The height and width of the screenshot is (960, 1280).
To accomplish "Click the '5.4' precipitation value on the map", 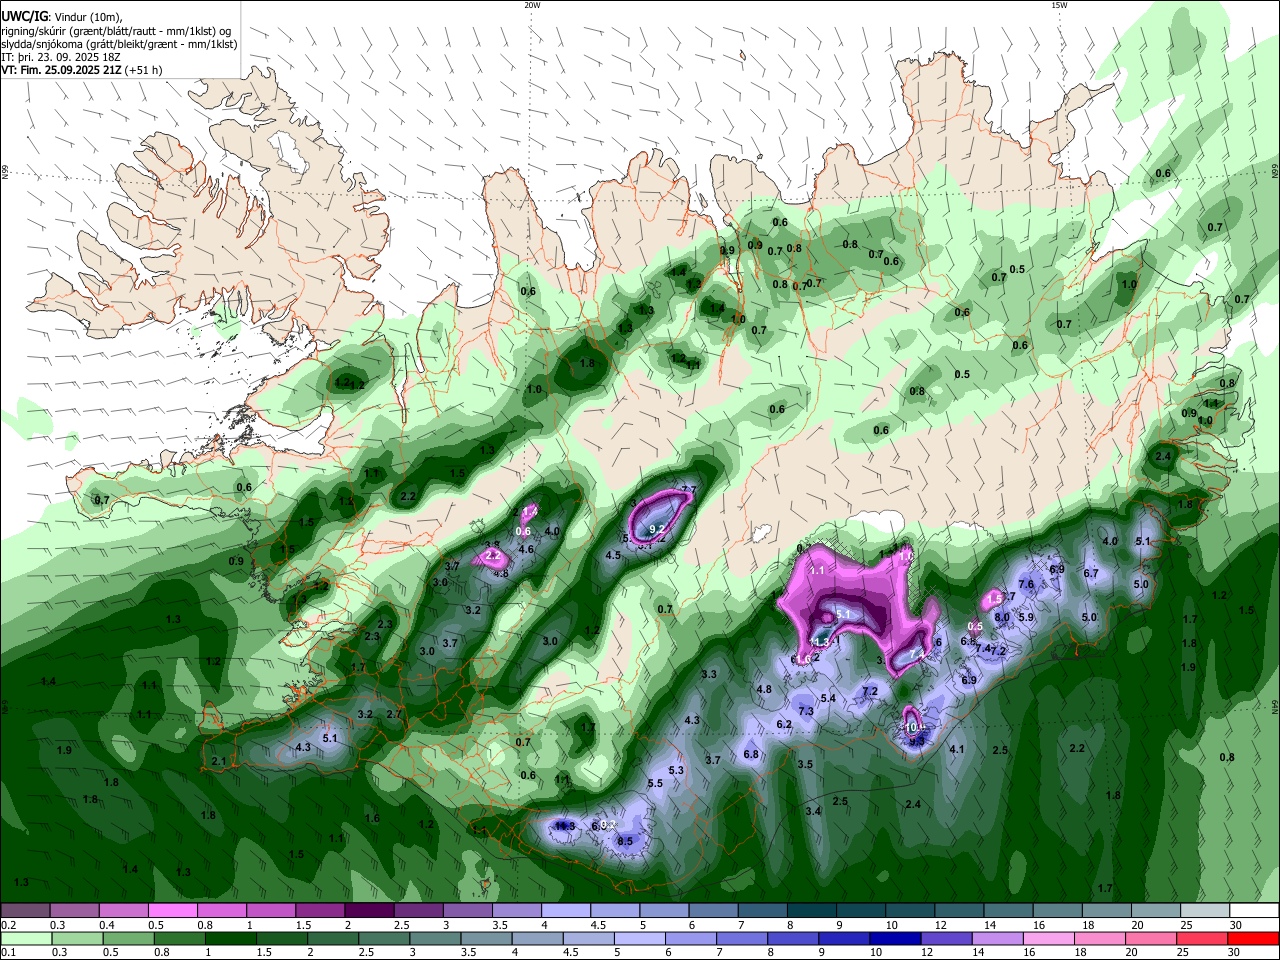I will (828, 698).
